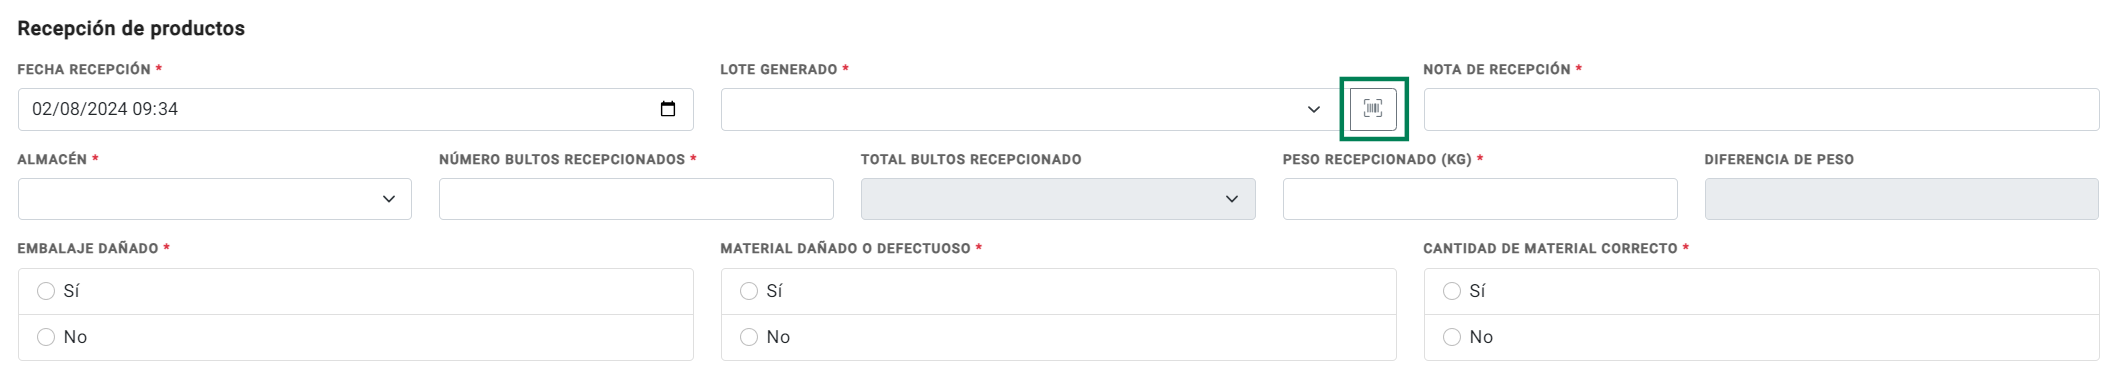Click the Almacén field label
The width and height of the screenshot is (2113, 369).
point(52,159)
